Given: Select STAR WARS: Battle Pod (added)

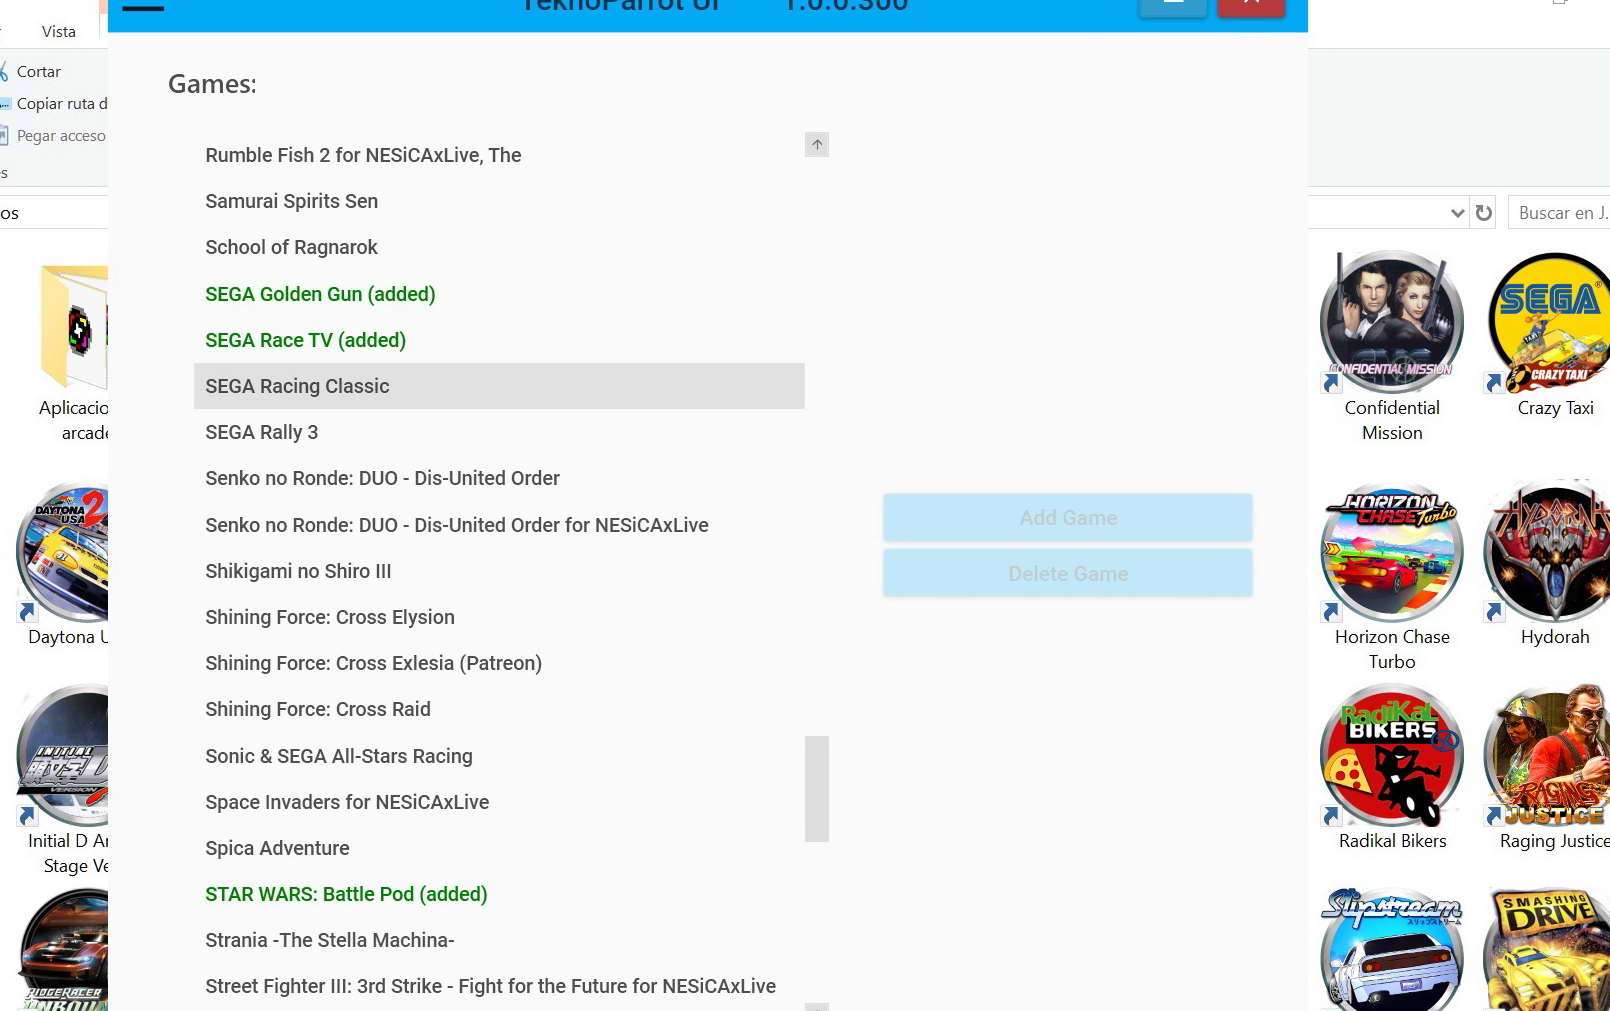Looking at the screenshot, I should pyautogui.click(x=499, y=894).
